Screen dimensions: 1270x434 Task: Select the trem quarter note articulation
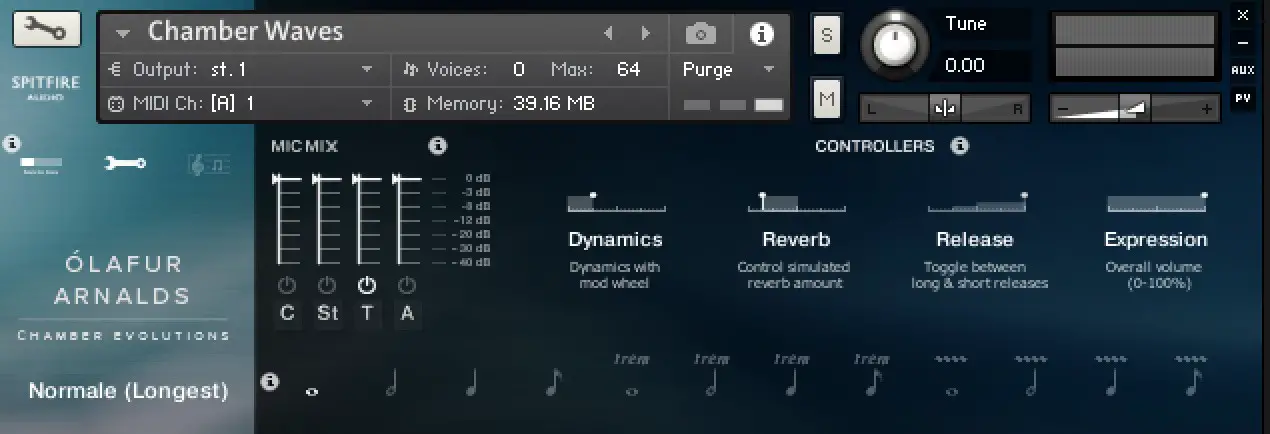point(791,377)
